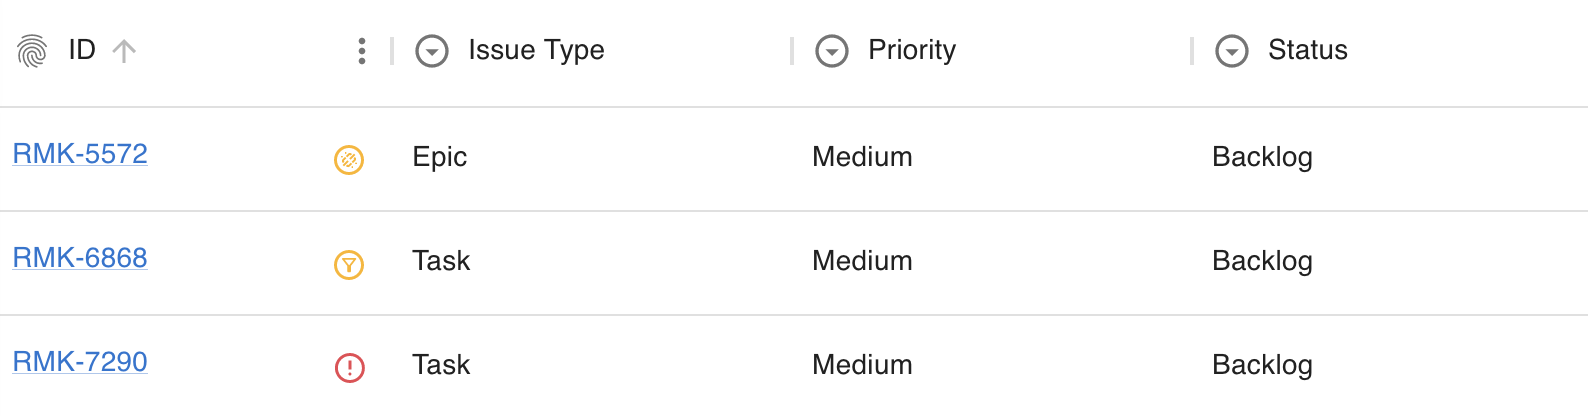
Task: Click the orange Epic icon for RMK-5572
Action: [349, 159]
